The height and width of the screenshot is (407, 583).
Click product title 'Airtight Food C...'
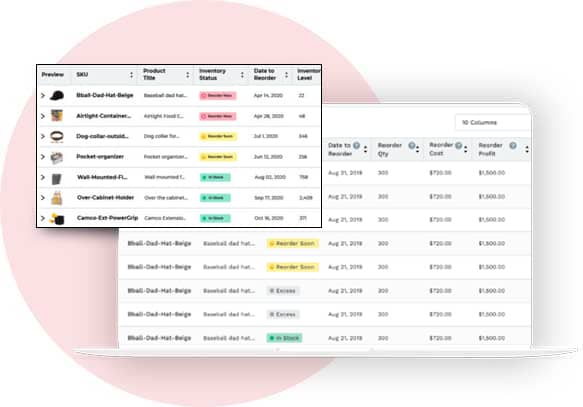164,116
